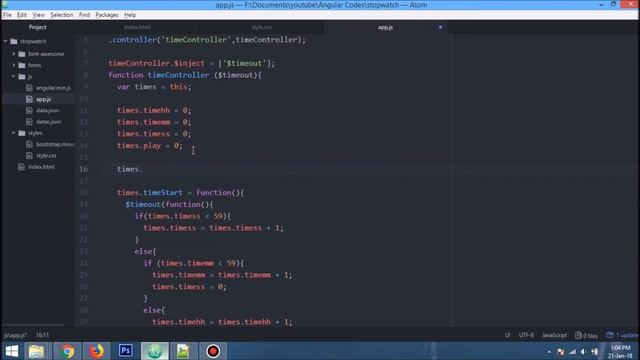Switch to the style.css tab
Screen dimensions: 640x360
pos(262,27)
